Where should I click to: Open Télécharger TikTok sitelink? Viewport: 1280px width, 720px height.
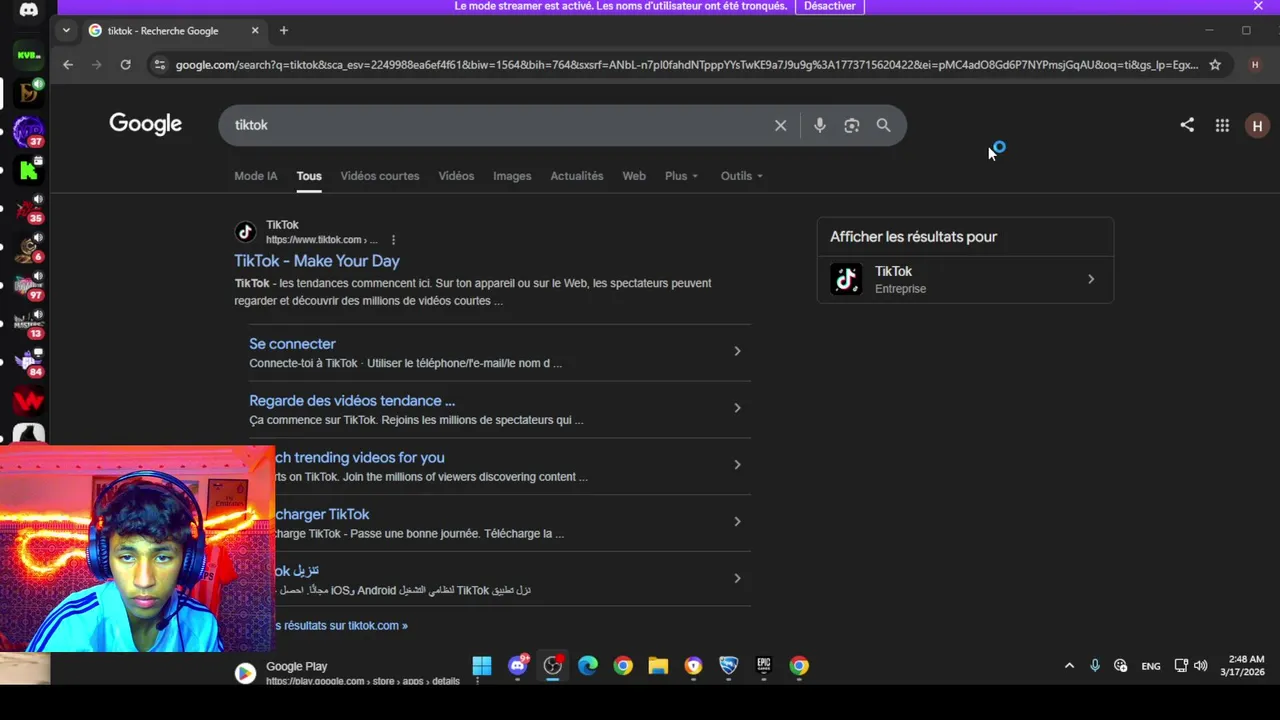tap(322, 514)
